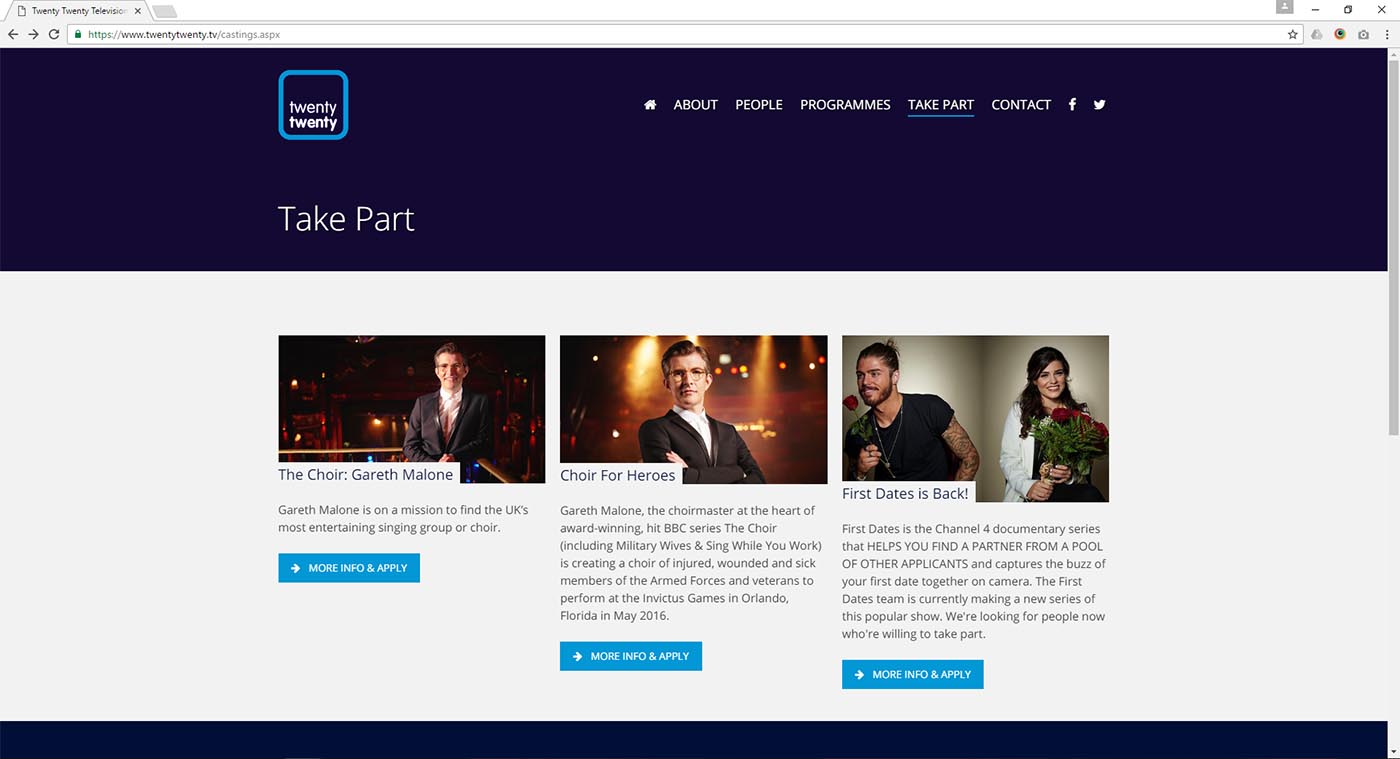This screenshot has width=1400, height=759.
Task: Click the text "Florida in May 2016."
Action: click(x=615, y=616)
